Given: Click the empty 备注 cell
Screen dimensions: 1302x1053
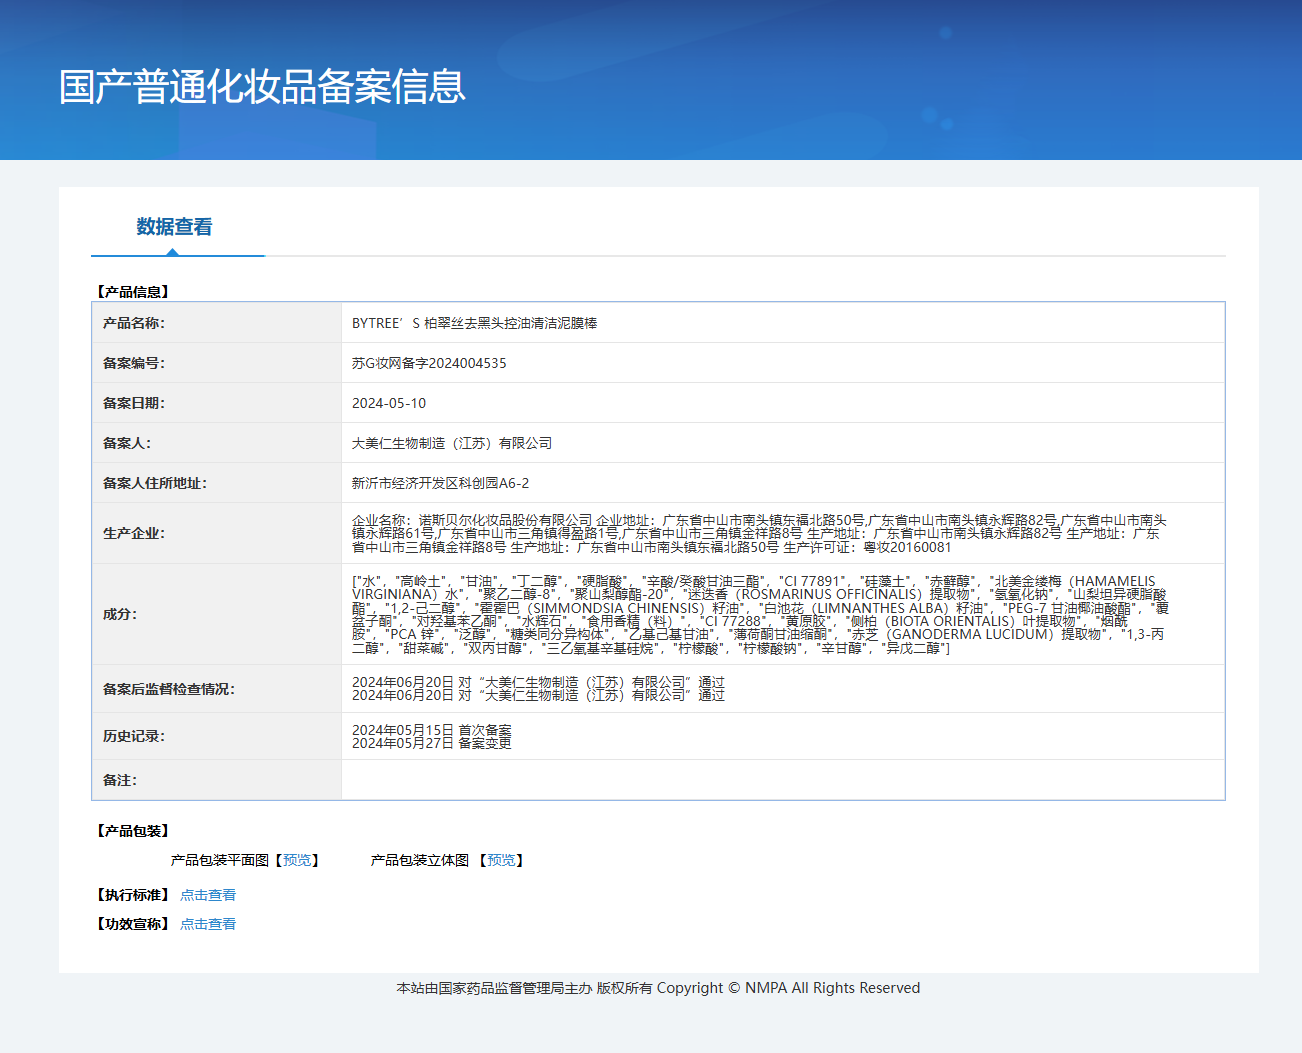Looking at the screenshot, I should click(x=782, y=780).
